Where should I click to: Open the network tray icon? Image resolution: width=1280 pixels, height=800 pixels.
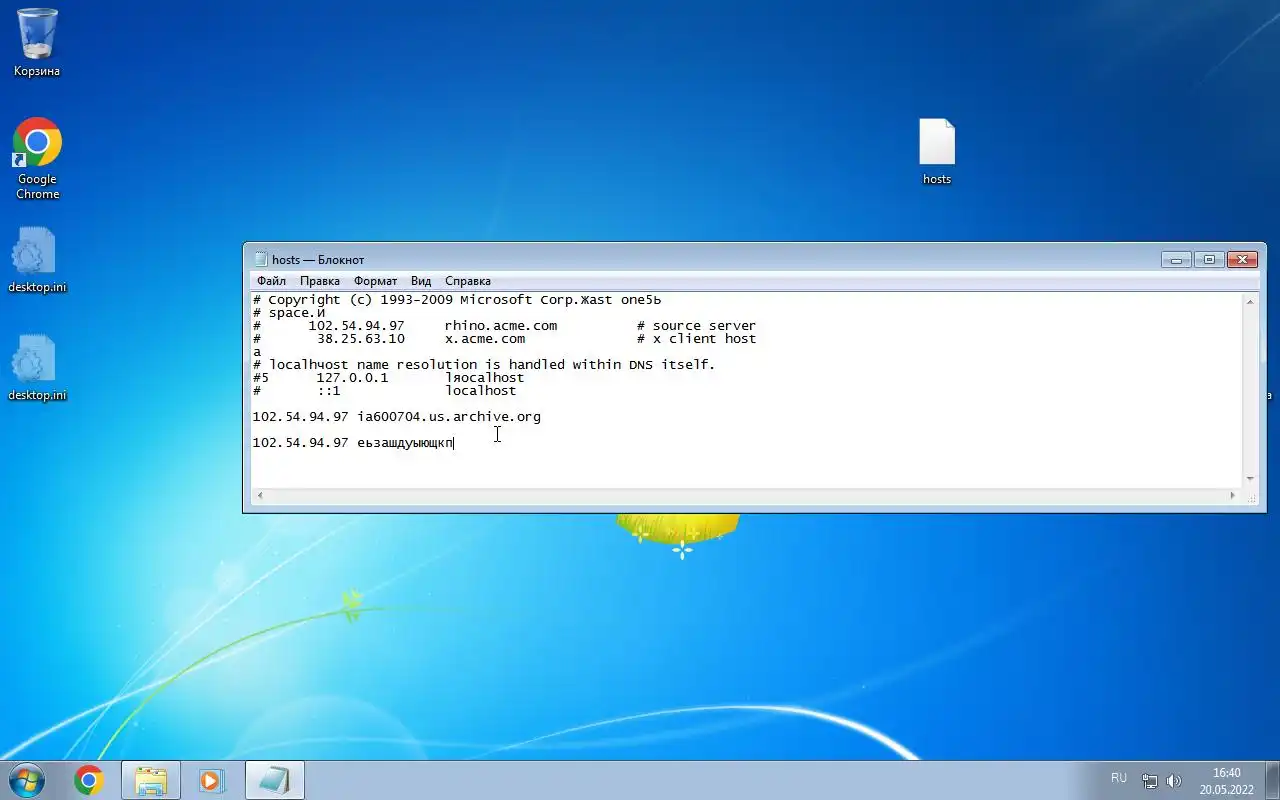[1151, 780]
